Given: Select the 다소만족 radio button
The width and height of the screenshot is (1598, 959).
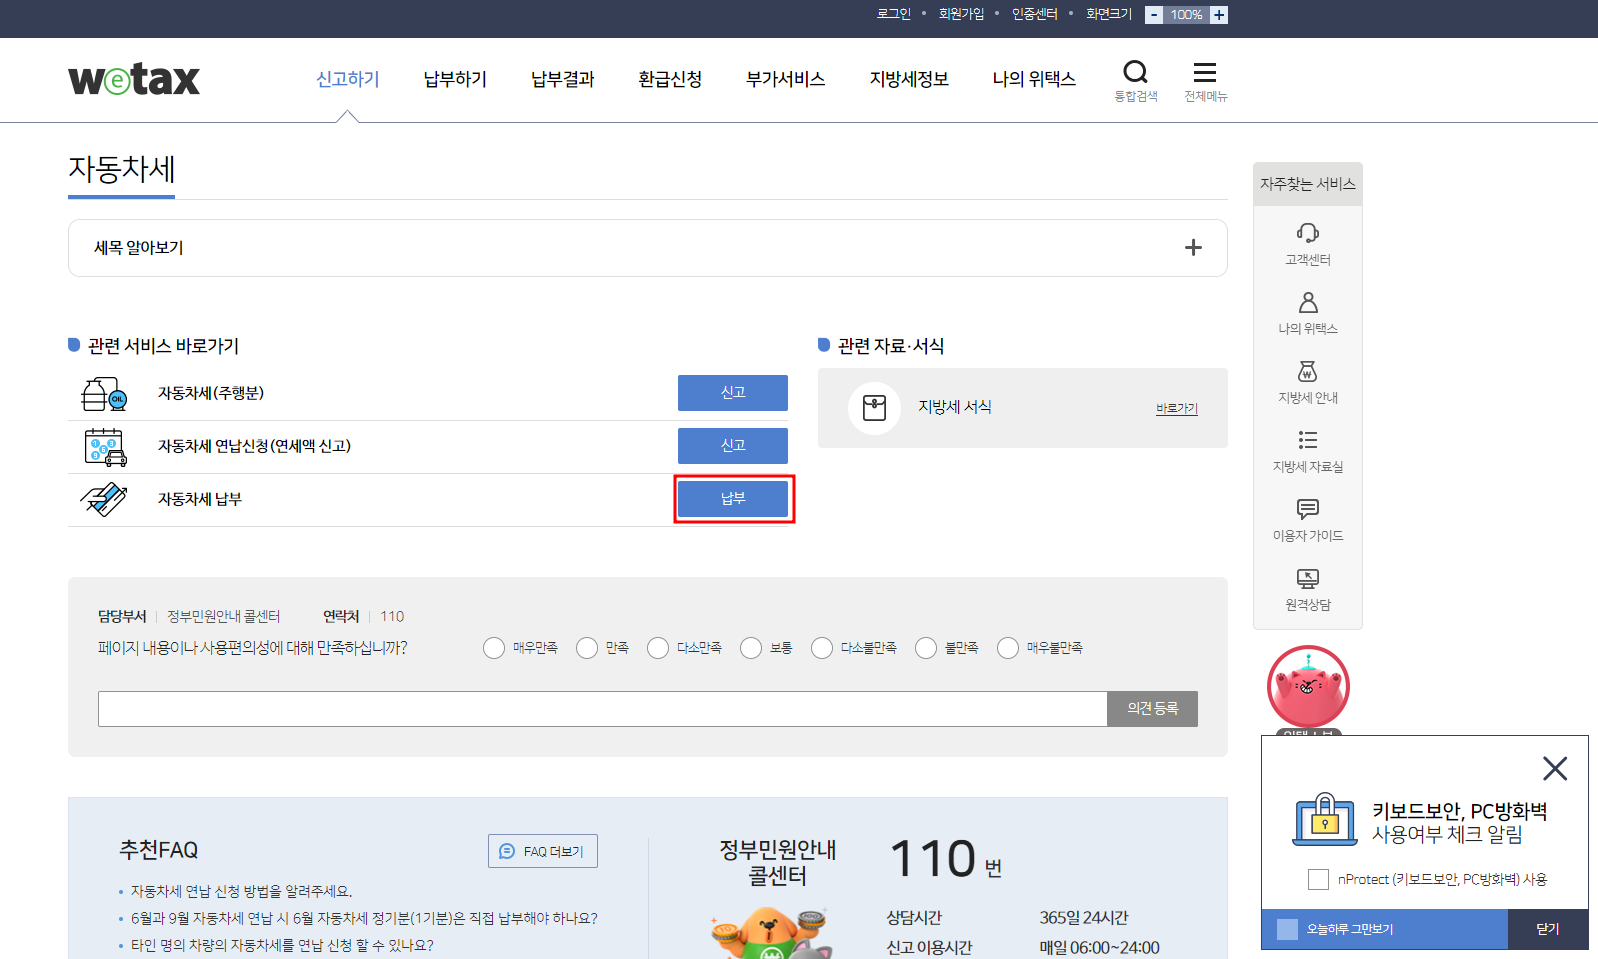Looking at the screenshot, I should (x=658, y=648).
